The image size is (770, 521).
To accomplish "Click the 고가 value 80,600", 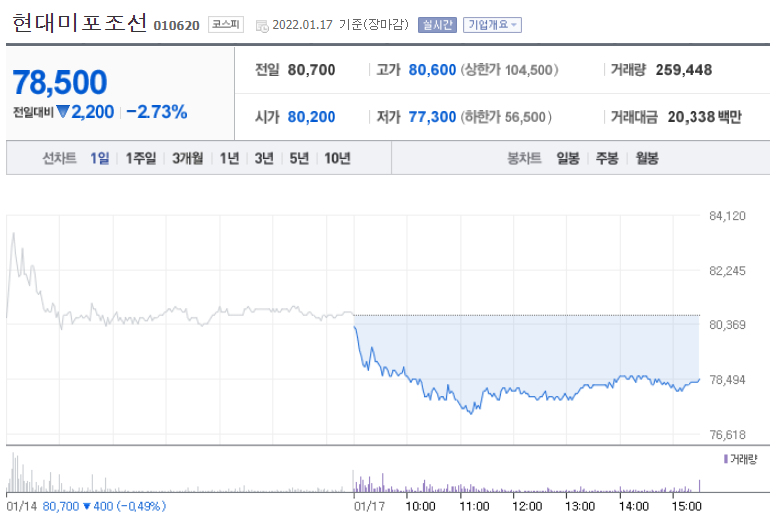I will click(x=432, y=70).
